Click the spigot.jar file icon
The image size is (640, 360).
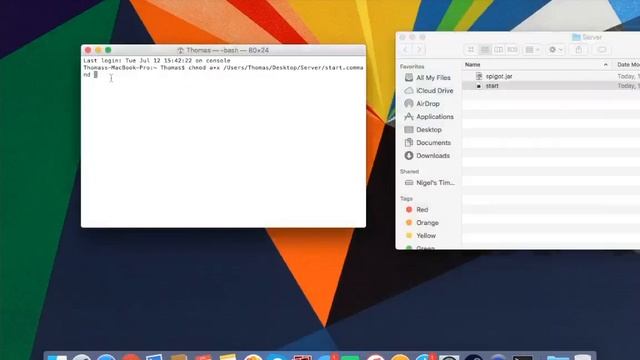coord(479,76)
